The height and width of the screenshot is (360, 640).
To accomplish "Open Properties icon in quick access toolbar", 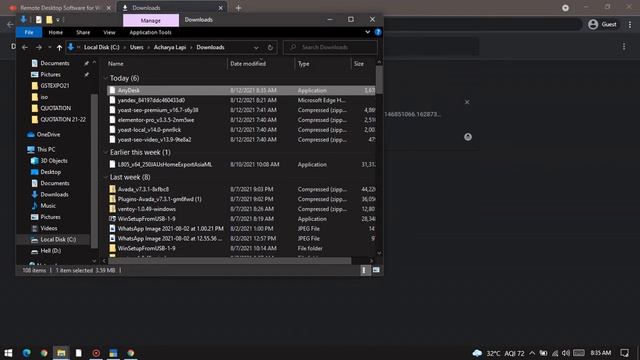I will [x=38, y=20].
